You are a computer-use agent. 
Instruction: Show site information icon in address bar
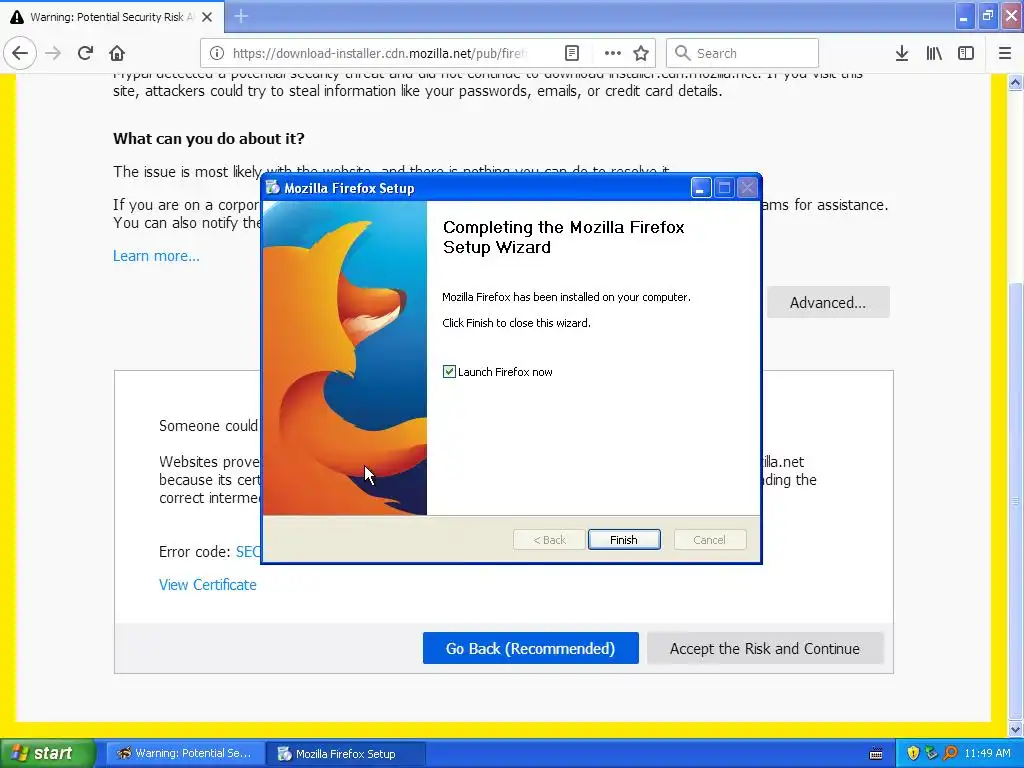point(217,53)
